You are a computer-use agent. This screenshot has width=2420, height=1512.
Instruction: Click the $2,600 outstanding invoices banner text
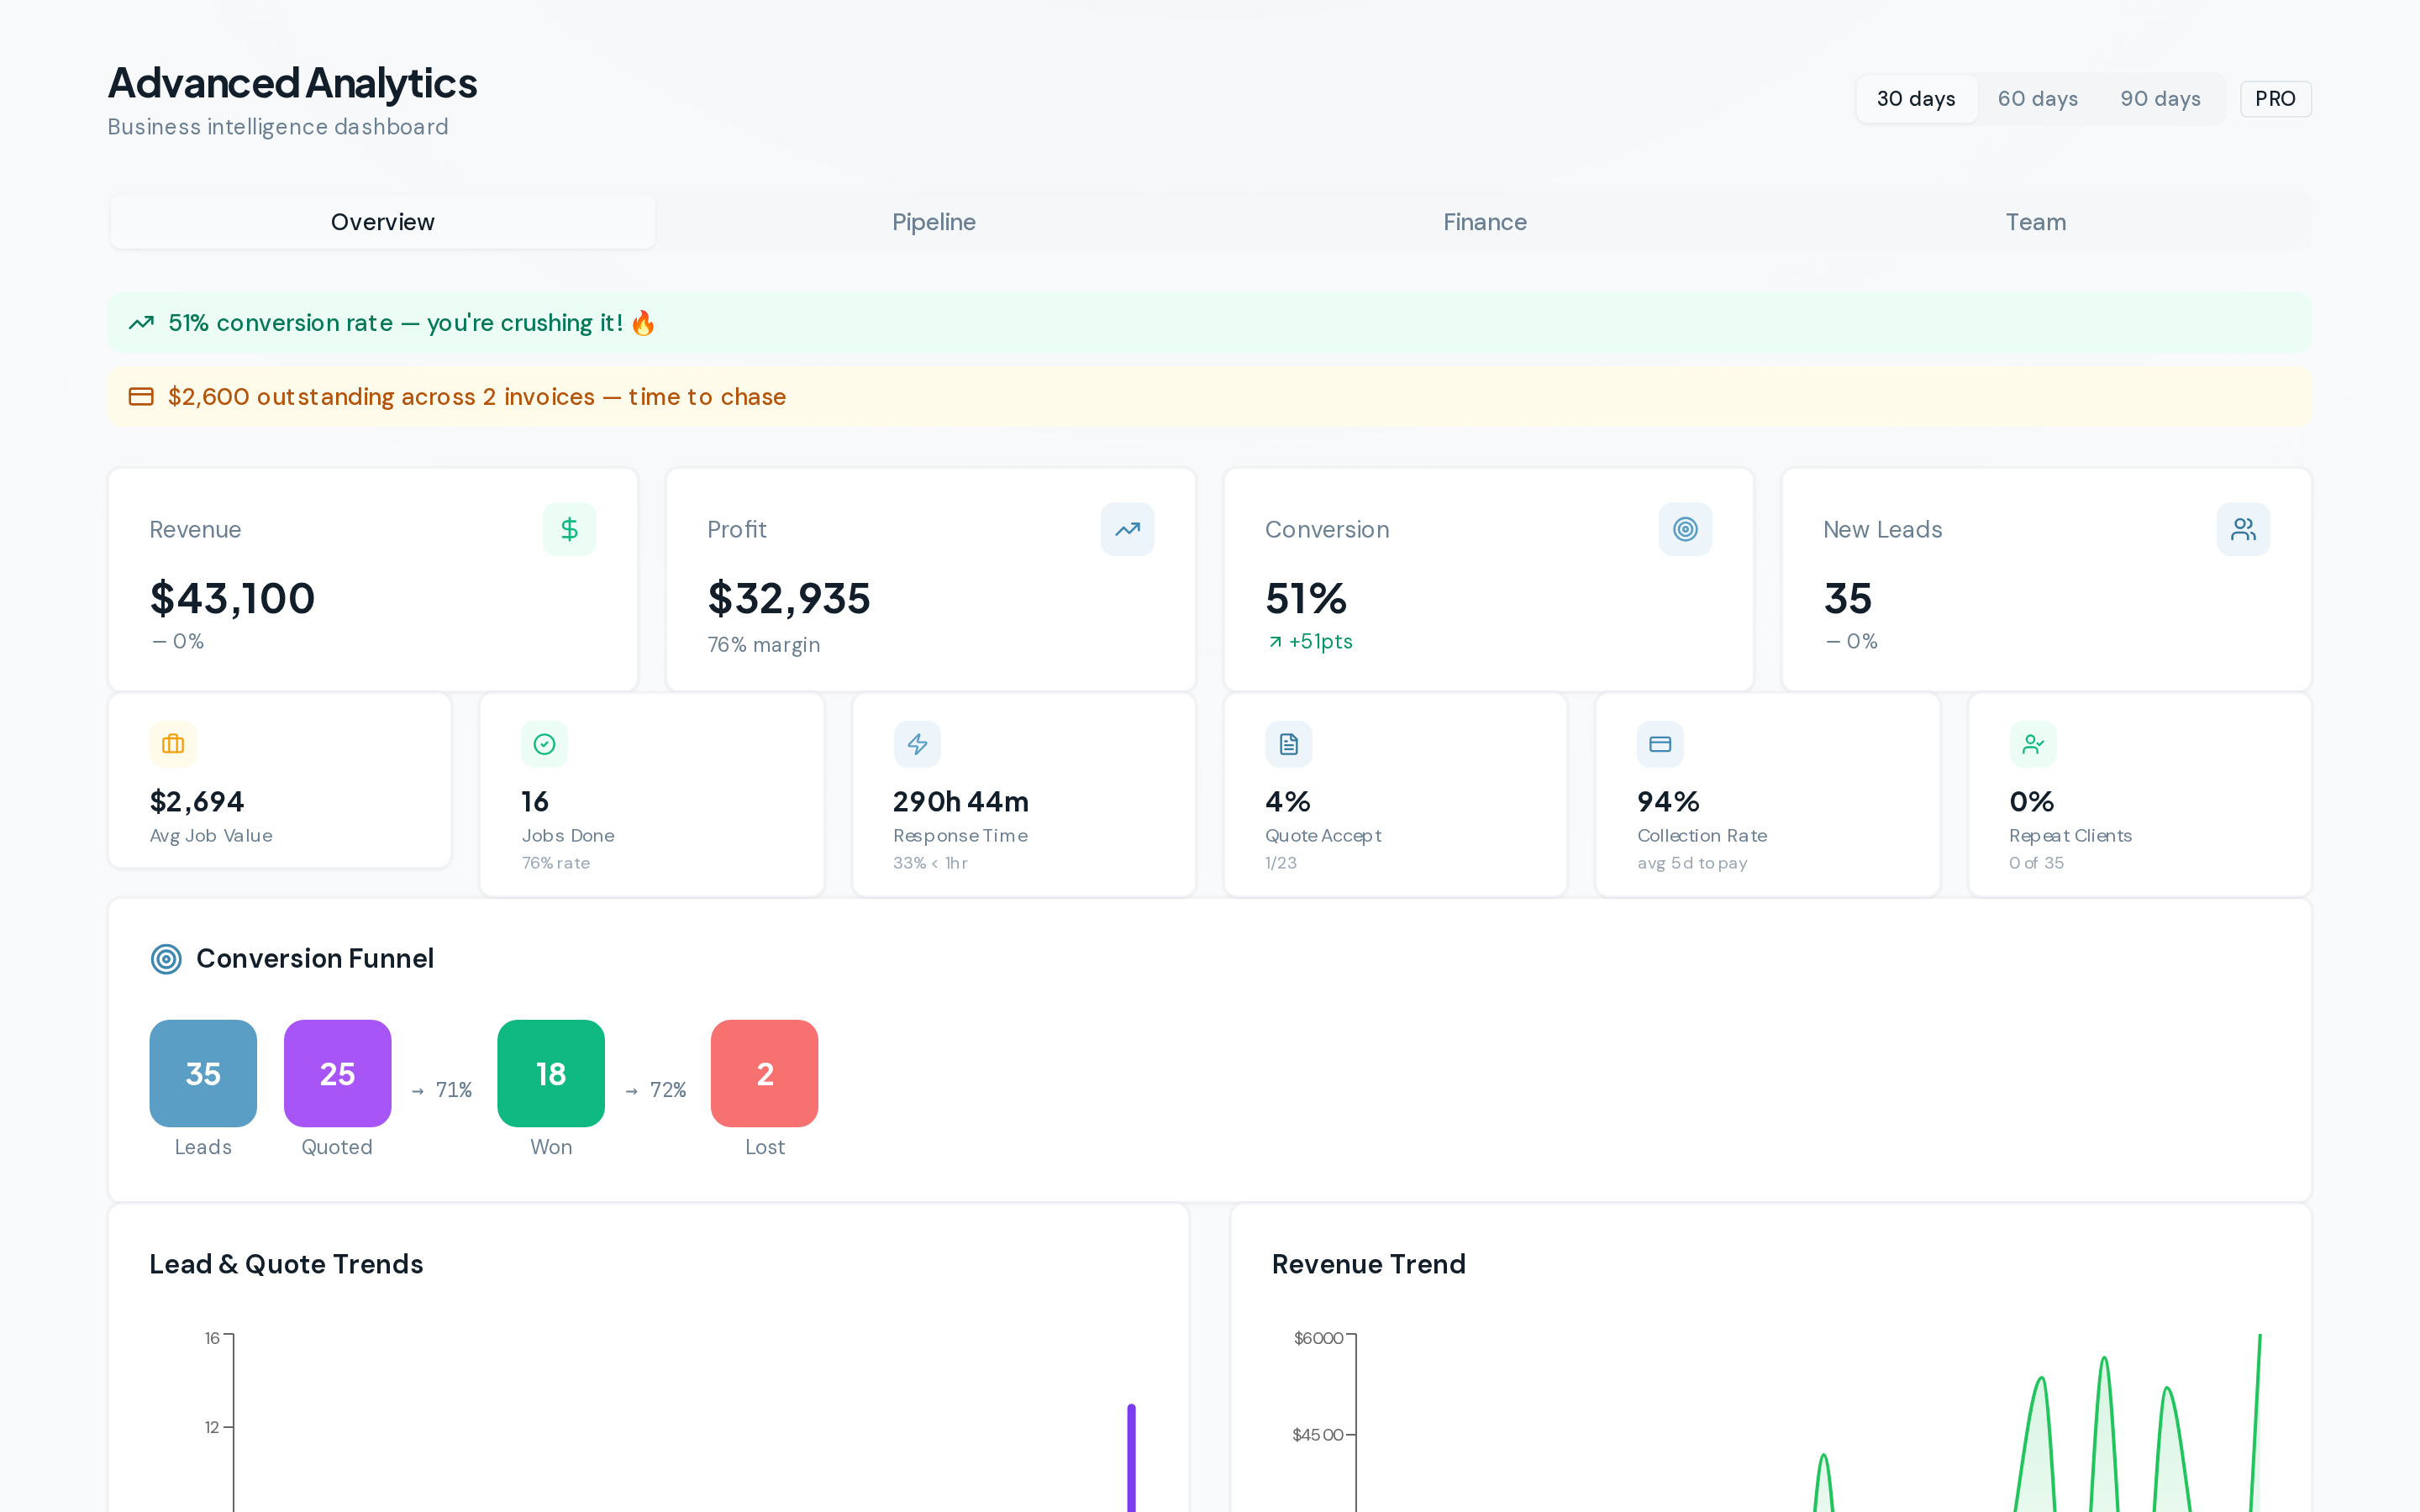[477, 397]
